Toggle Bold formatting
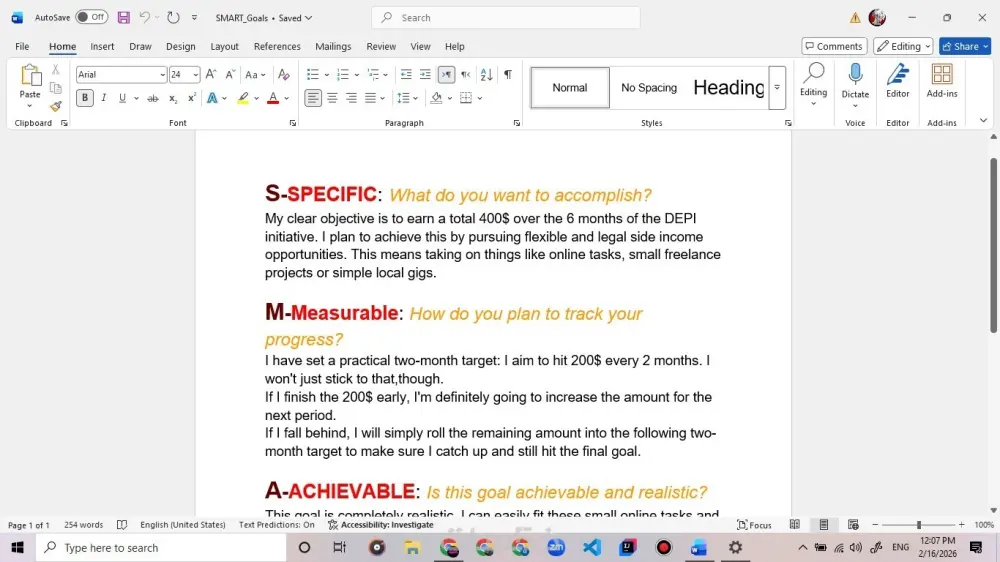 point(84,98)
